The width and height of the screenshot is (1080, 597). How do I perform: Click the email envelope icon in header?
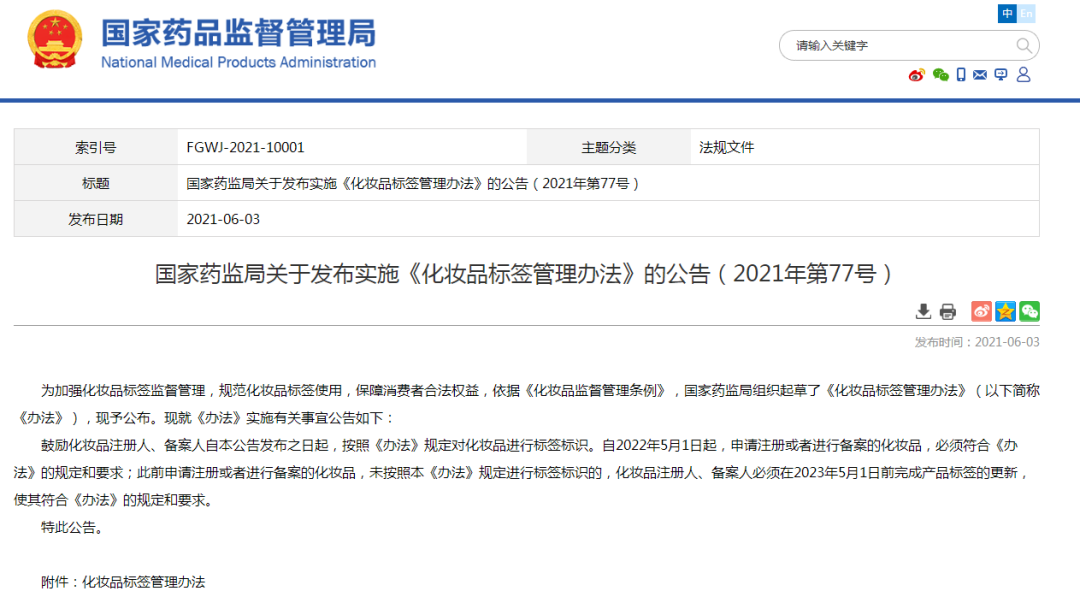pyautogui.click(x=980, y=75)
